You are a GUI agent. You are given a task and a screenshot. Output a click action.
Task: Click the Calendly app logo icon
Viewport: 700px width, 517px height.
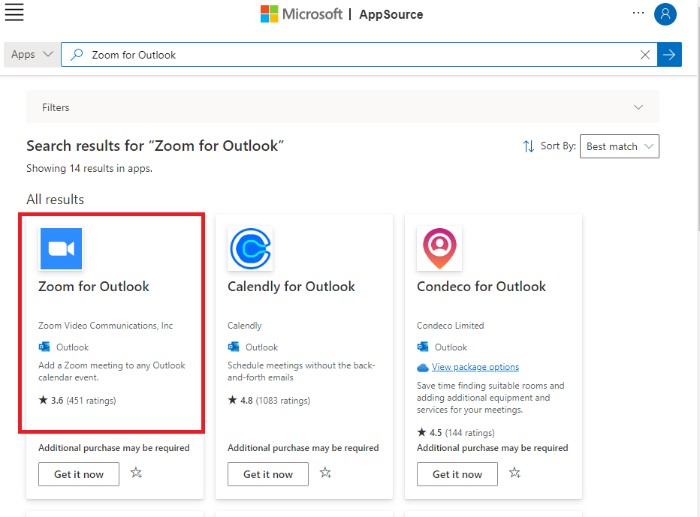(x=250, y=249)
